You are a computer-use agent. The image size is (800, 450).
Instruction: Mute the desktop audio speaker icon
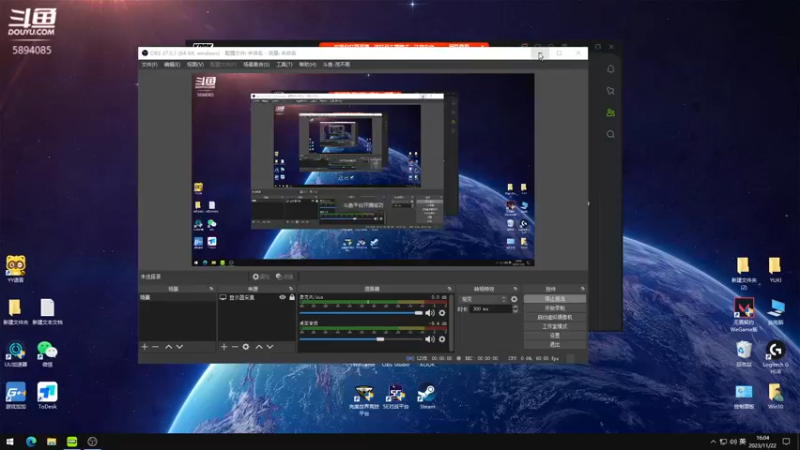coord(430,339)
